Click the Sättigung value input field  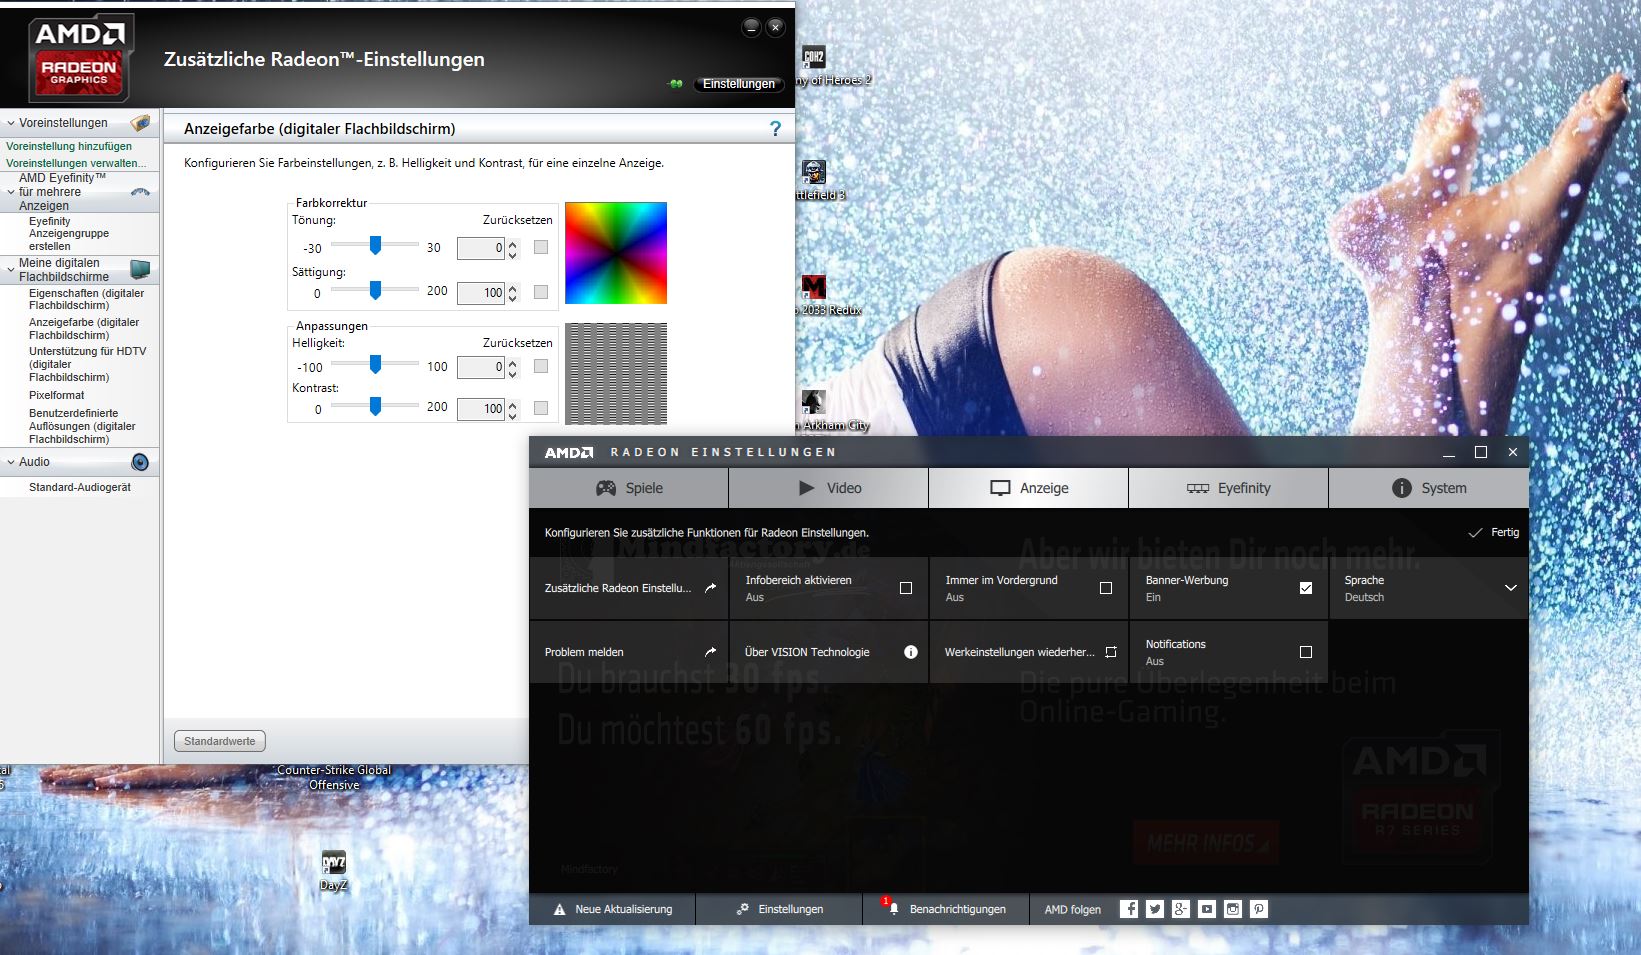coord(481,293)
